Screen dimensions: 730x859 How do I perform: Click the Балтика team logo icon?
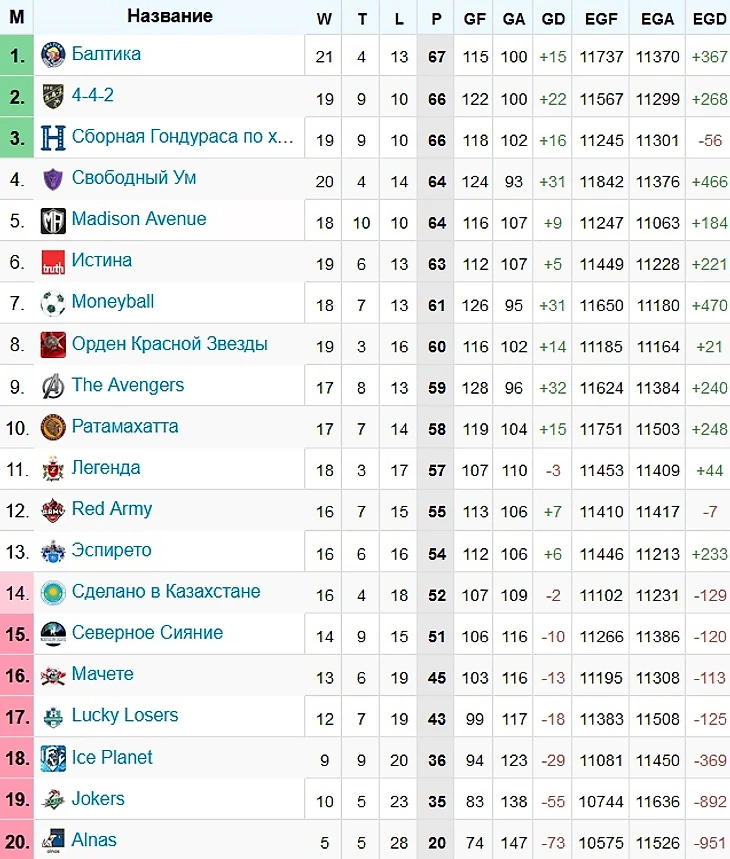click(53, 56)
